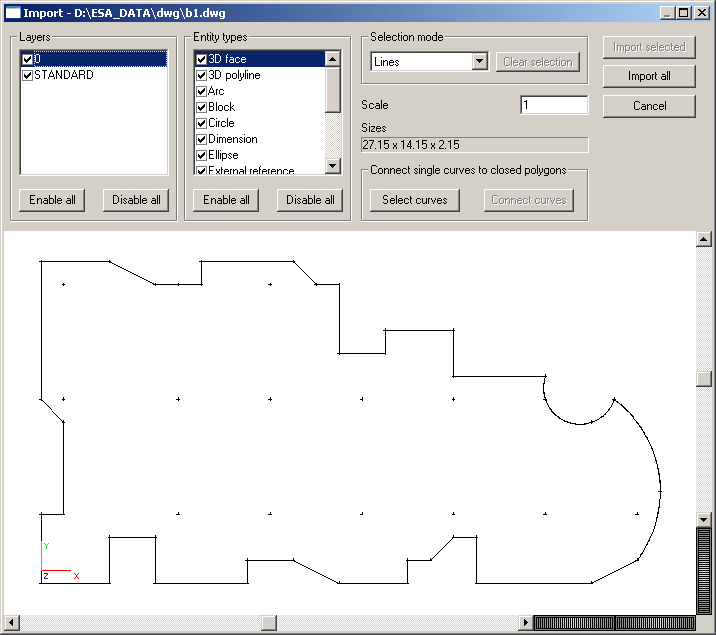
Task: Click the Select curves button
Action: tap(415, 200)
